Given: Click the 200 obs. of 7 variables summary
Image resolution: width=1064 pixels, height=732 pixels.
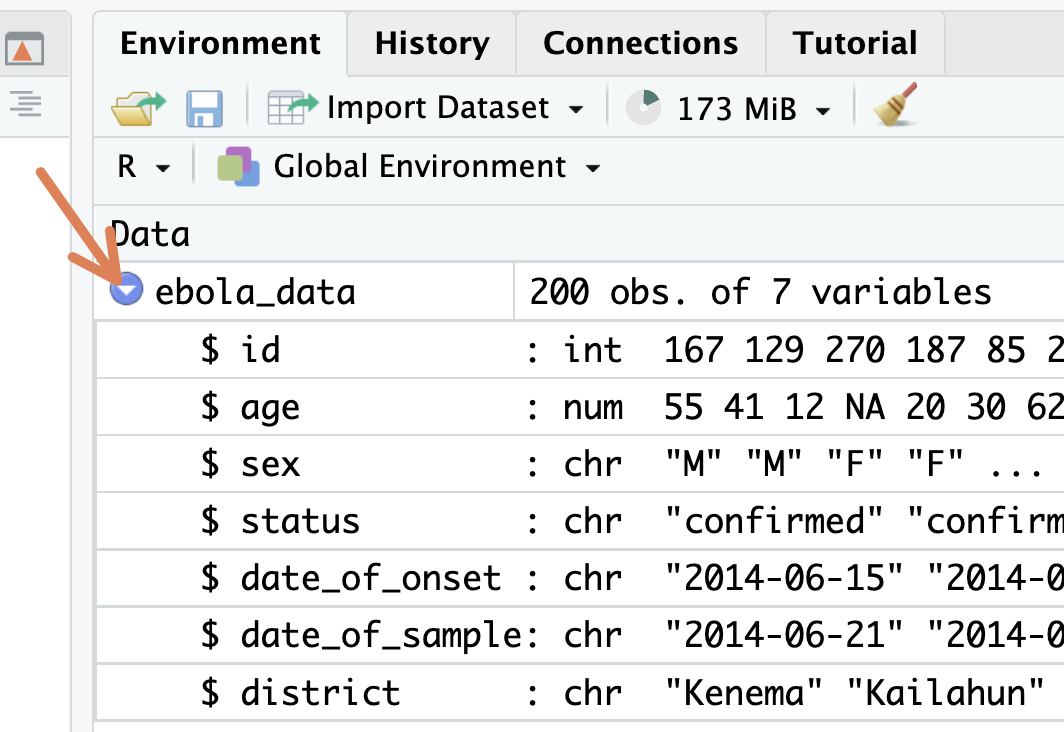Looking at the screenshot, I should click(760, 292).
